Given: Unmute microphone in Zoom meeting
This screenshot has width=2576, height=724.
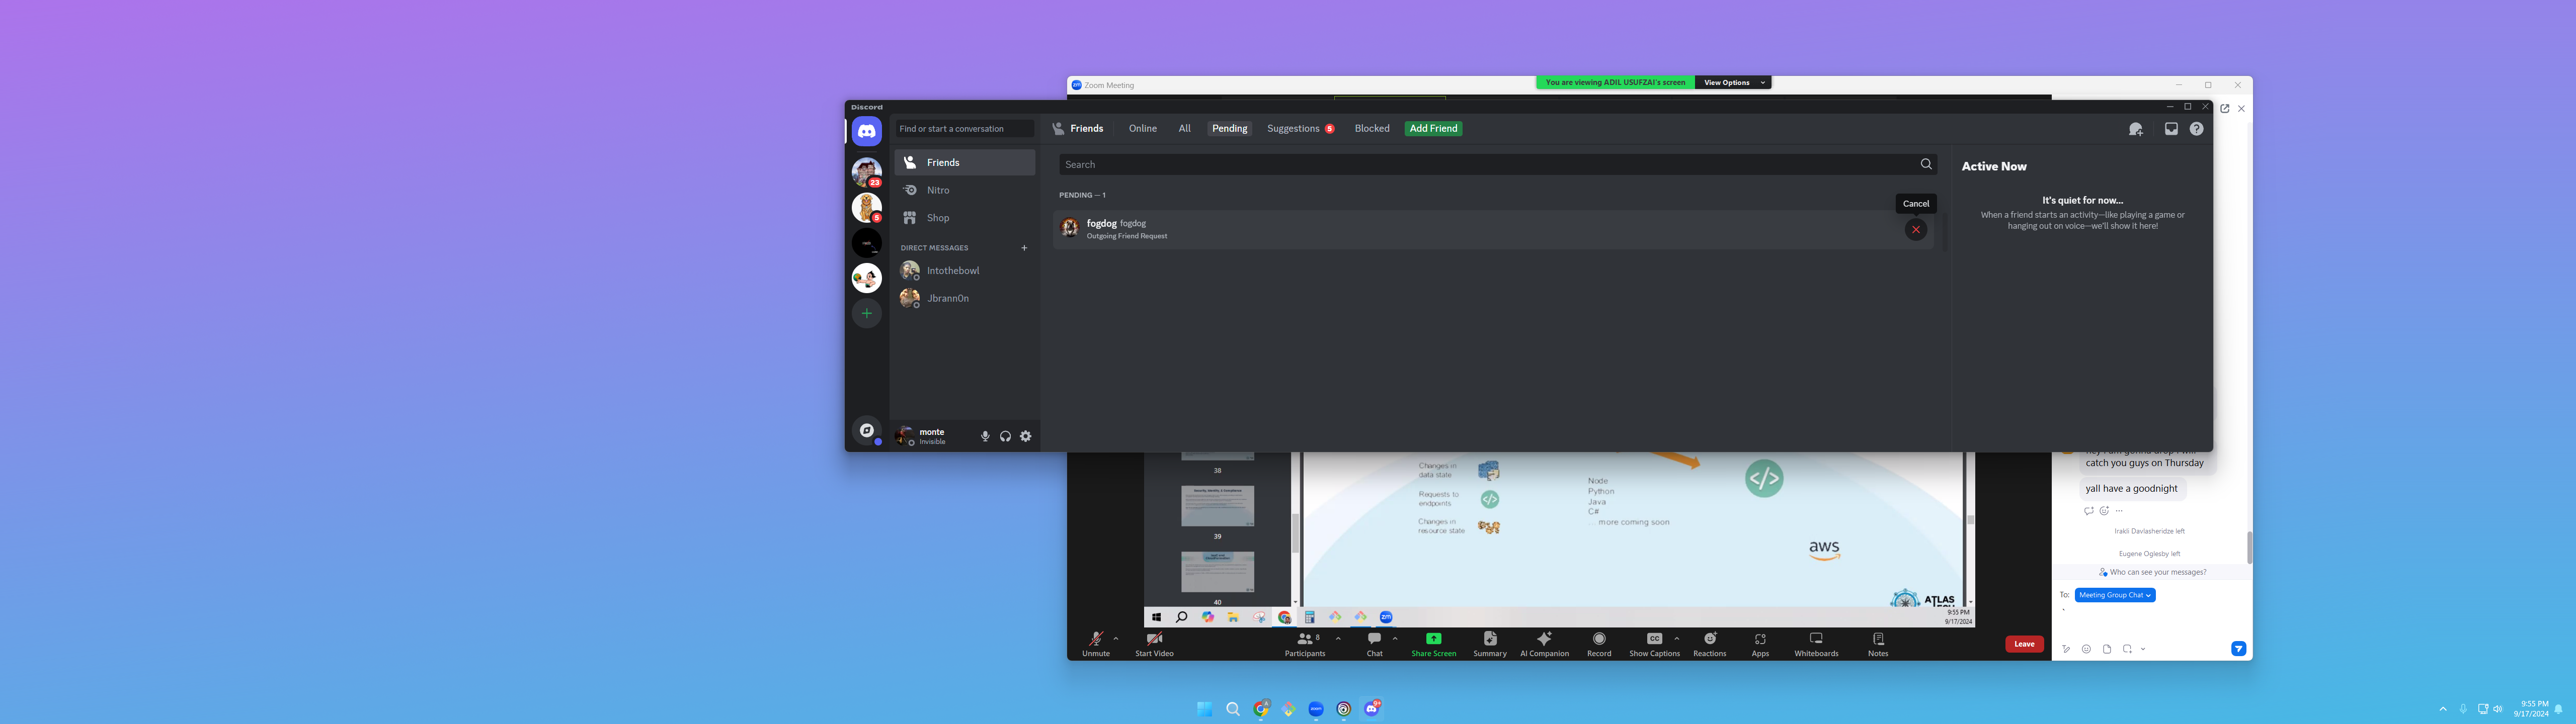Looking at the screenshot, I should pyautogui.click(x=1095, y=643).
